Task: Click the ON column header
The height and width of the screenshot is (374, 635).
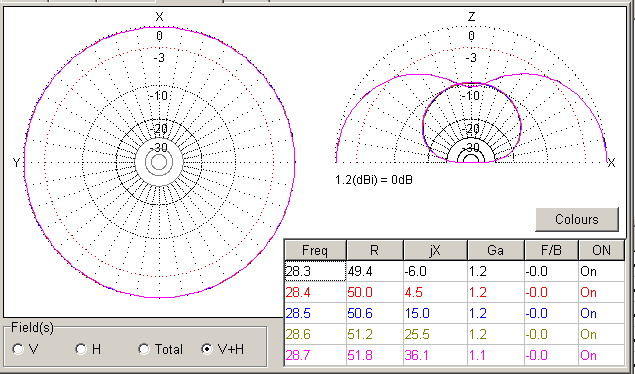Action: [x=601, y=251]
